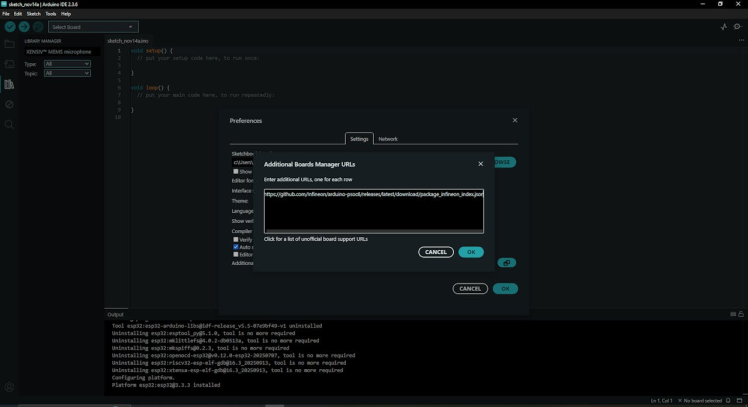The height and width of the screenshot is (407, 748).
Task: Open the Sketch menu
Action: (34, 14)
